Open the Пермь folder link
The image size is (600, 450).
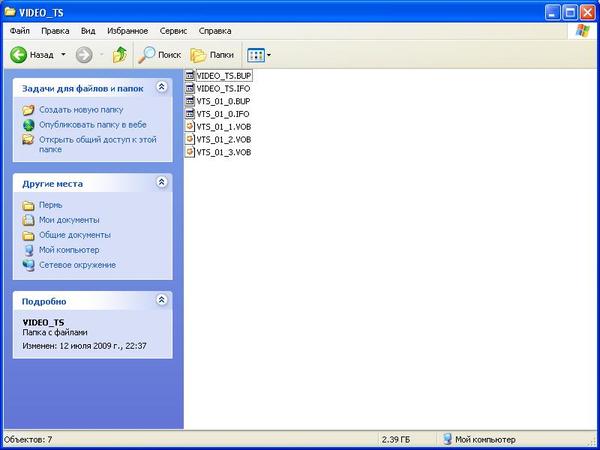(51, 205)
